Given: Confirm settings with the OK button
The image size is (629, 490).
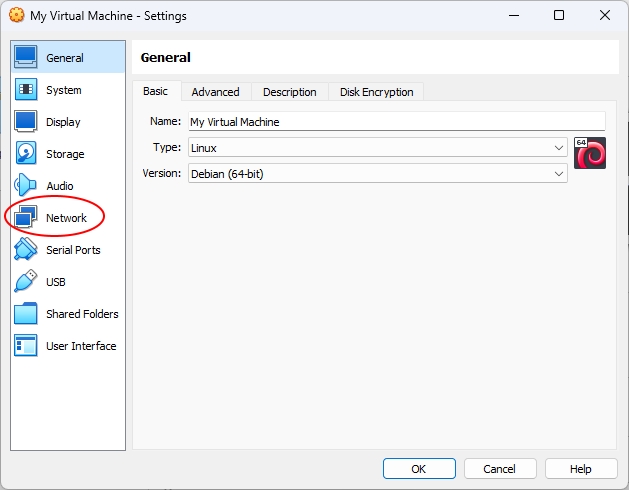Looking at the screenshot, I should pos(419,469).
